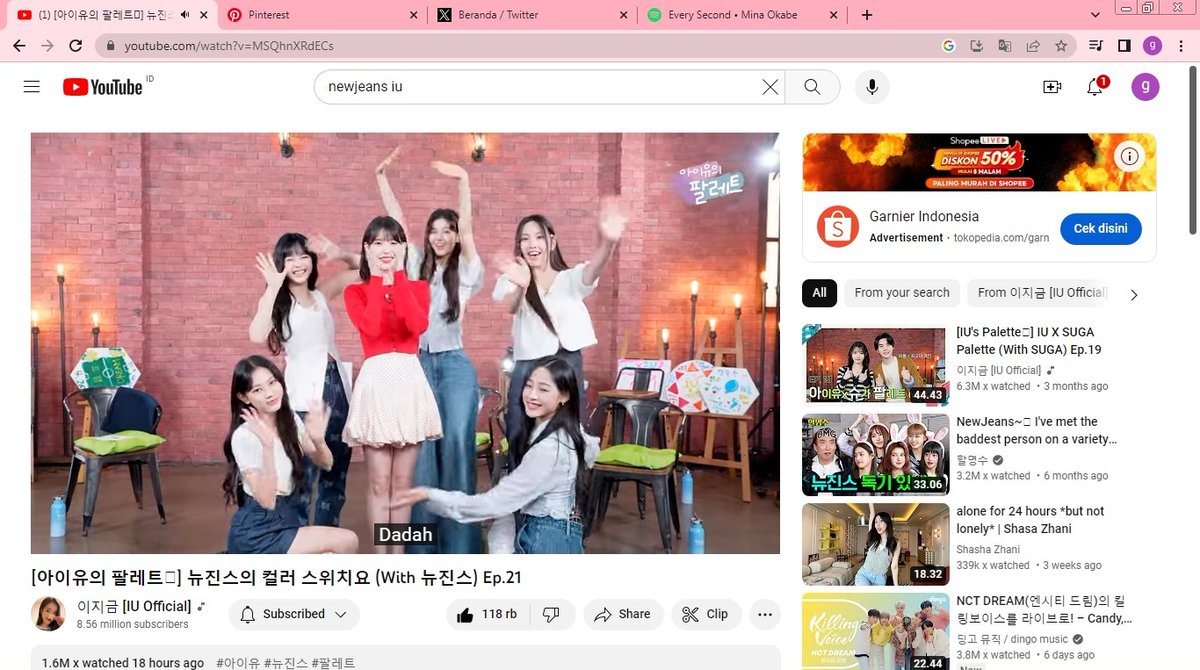The height and width of the screenshot is (670, 1200).
Task: Close the Twitter tab
Action: (x=624, y=15)
